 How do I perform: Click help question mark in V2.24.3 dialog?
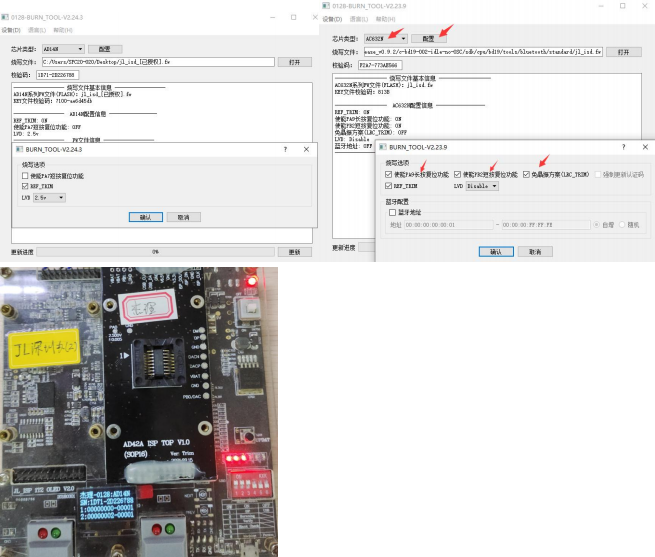click(x=285, y=149)
